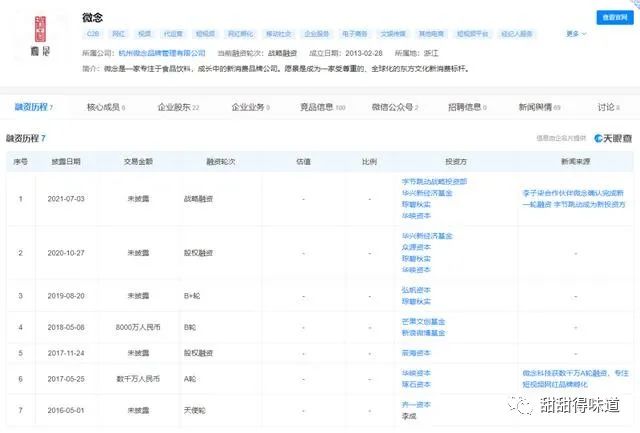
Task: Open the 前海资本 investor link
Action: [416, 353]
